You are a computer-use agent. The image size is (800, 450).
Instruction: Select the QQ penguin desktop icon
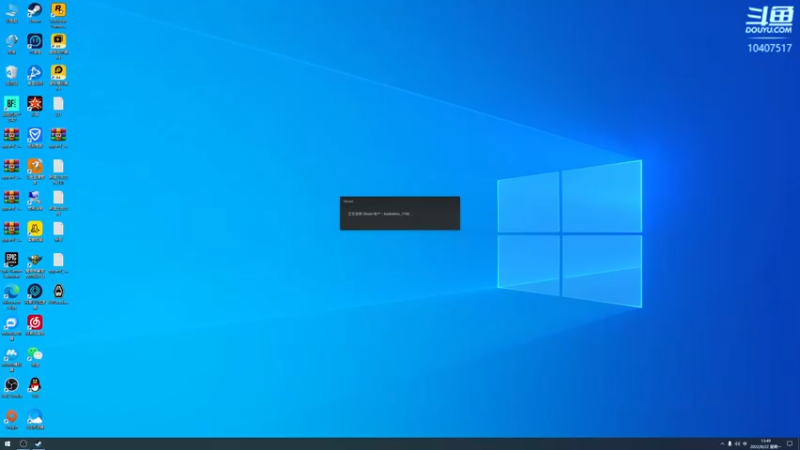click(35, 385)
